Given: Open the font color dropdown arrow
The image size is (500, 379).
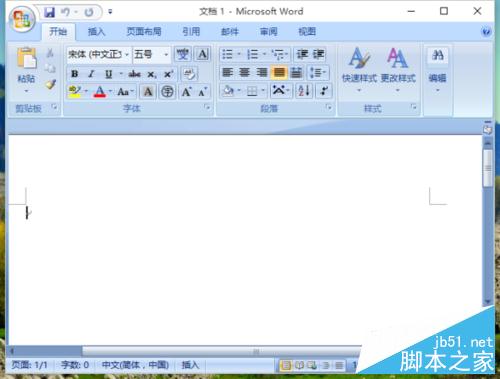Looking at the screenshot, I should pos(110,91).
